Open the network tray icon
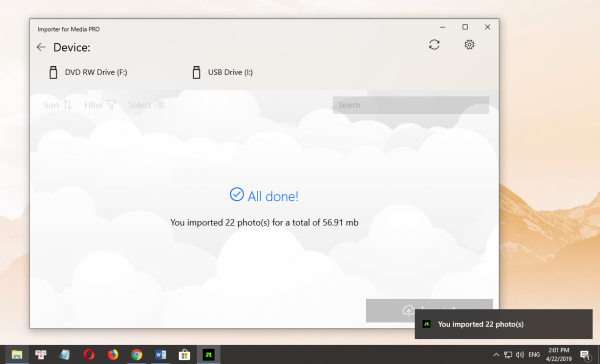Viewport: 600px width, 364px height. 508,355
